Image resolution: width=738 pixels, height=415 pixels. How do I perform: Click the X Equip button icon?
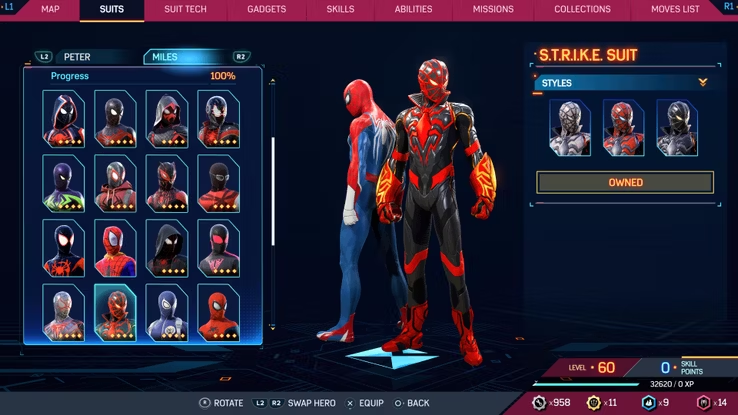(x=350, y=403)
